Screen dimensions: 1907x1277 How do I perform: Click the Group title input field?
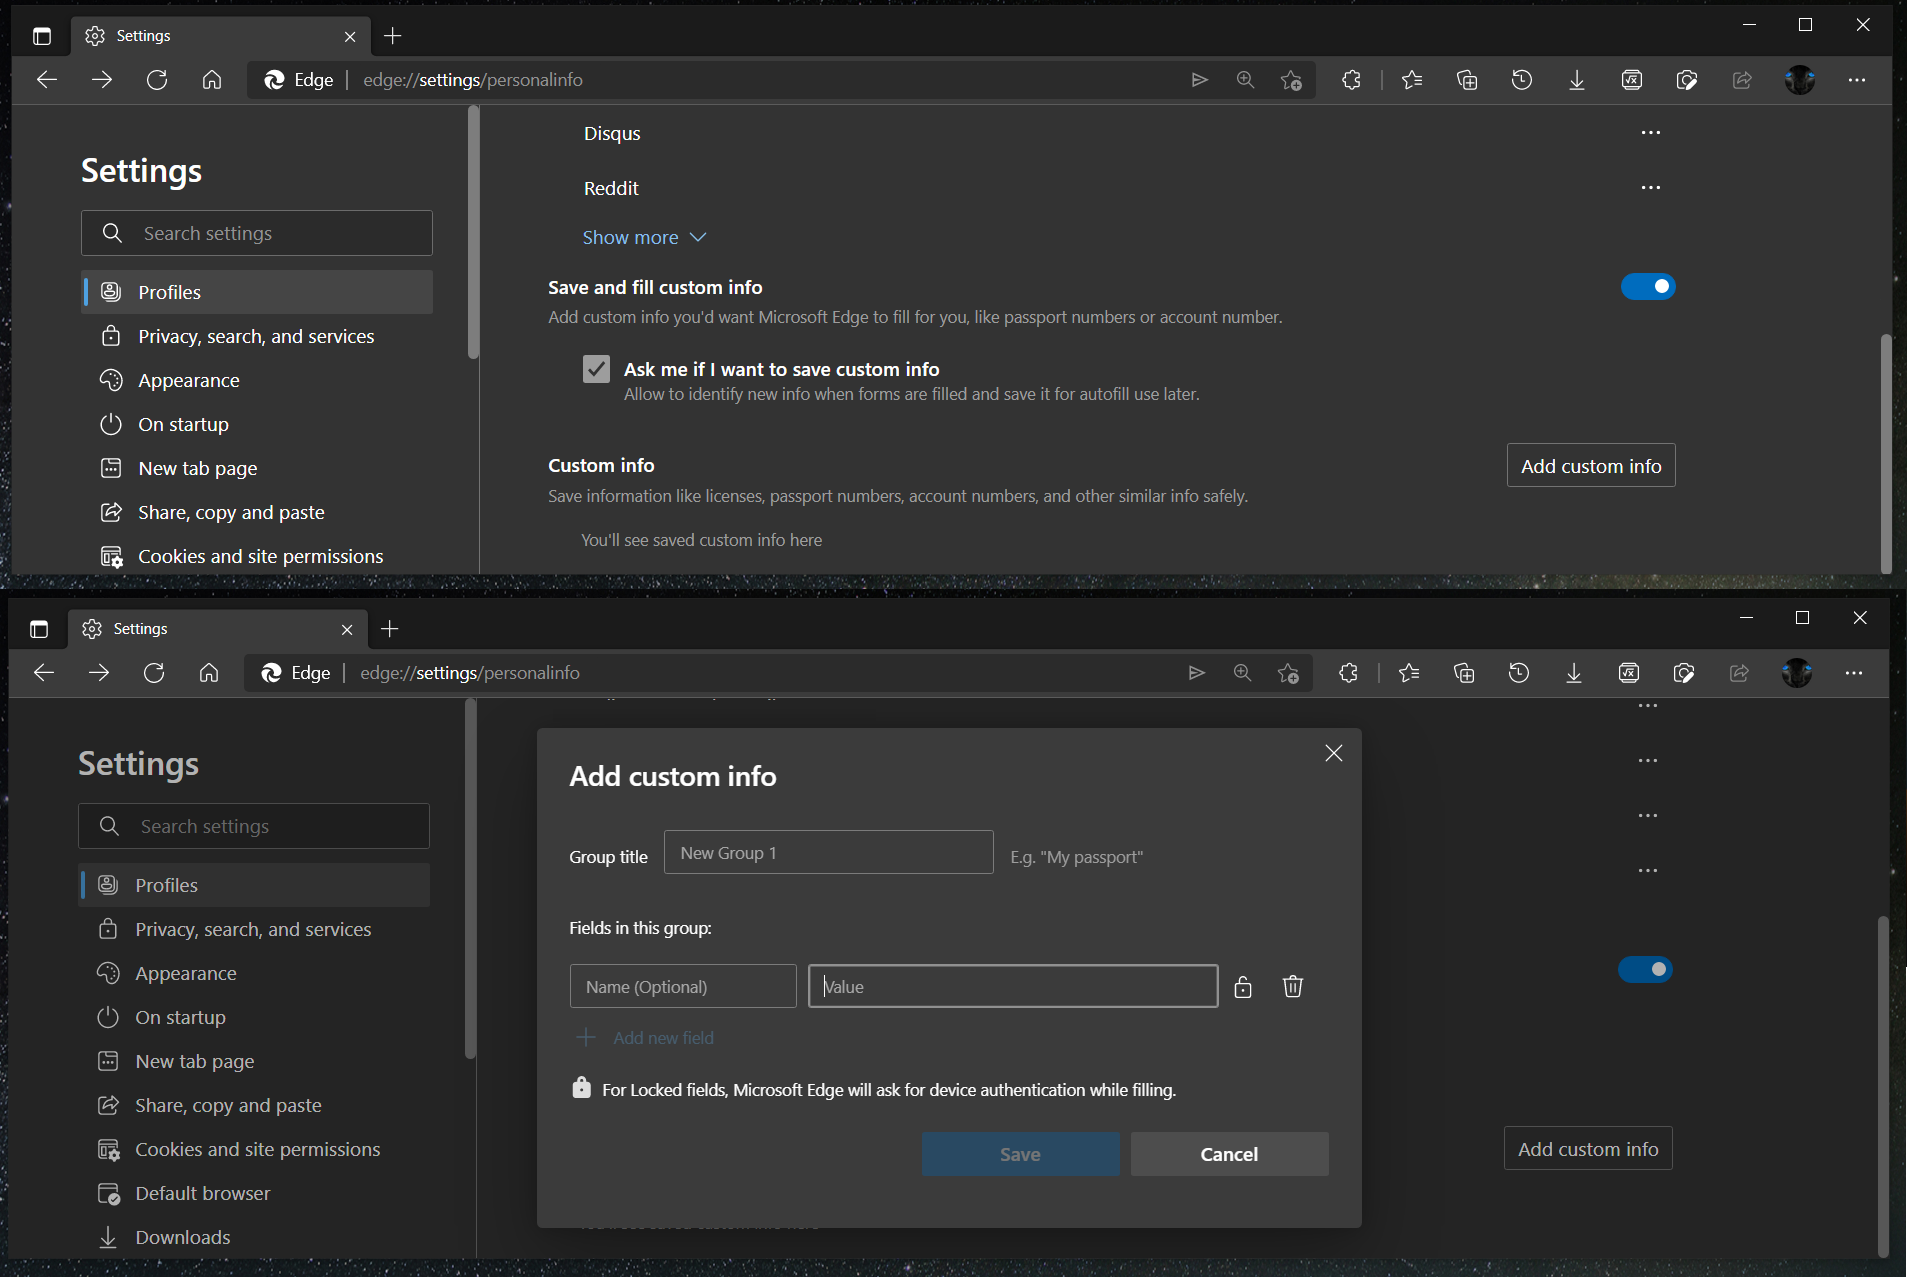pyautogui.click(x=828, y=853)
